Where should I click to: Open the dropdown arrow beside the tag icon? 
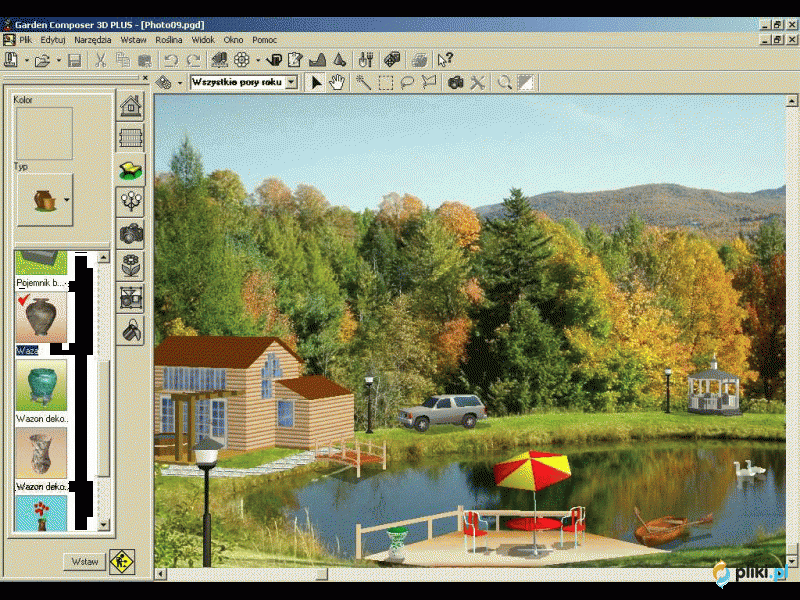(180, 83)
